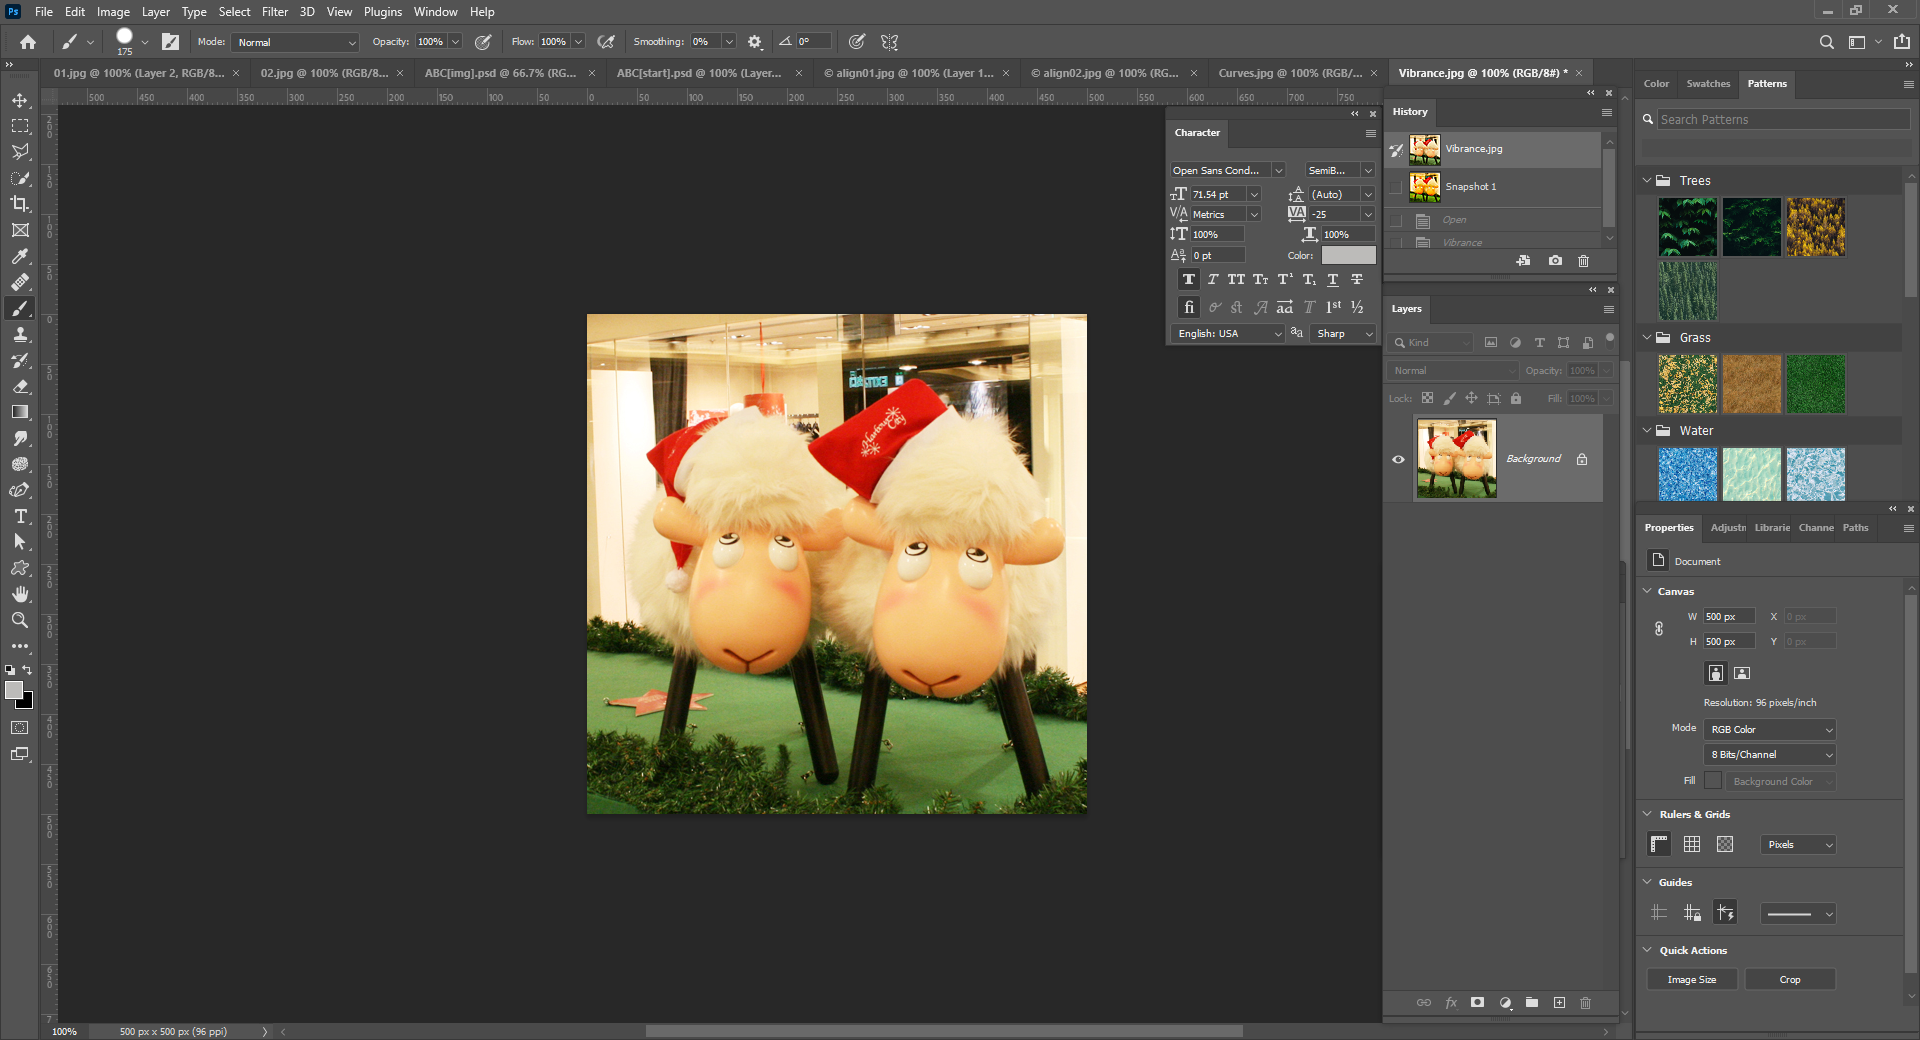Swap foreground and background colors
The height and width of the screenshot is (1040, 1920).
point(28,670)
